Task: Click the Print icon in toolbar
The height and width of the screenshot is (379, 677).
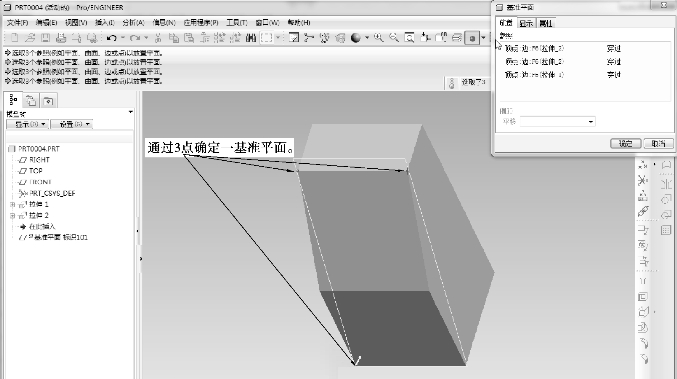Action: [x=61, y=38]
